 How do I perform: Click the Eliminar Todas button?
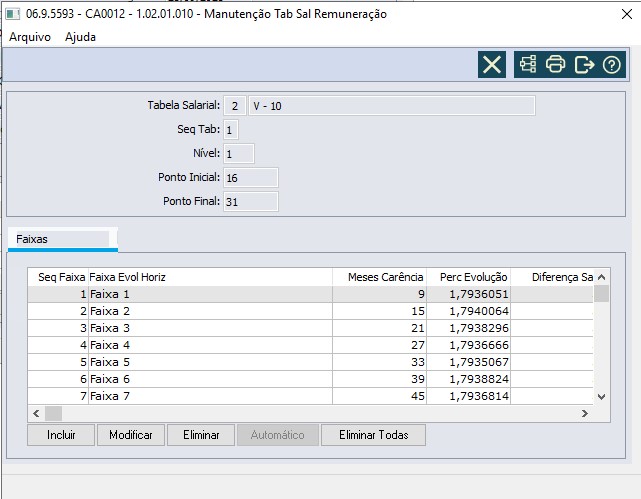click(373, 435)
